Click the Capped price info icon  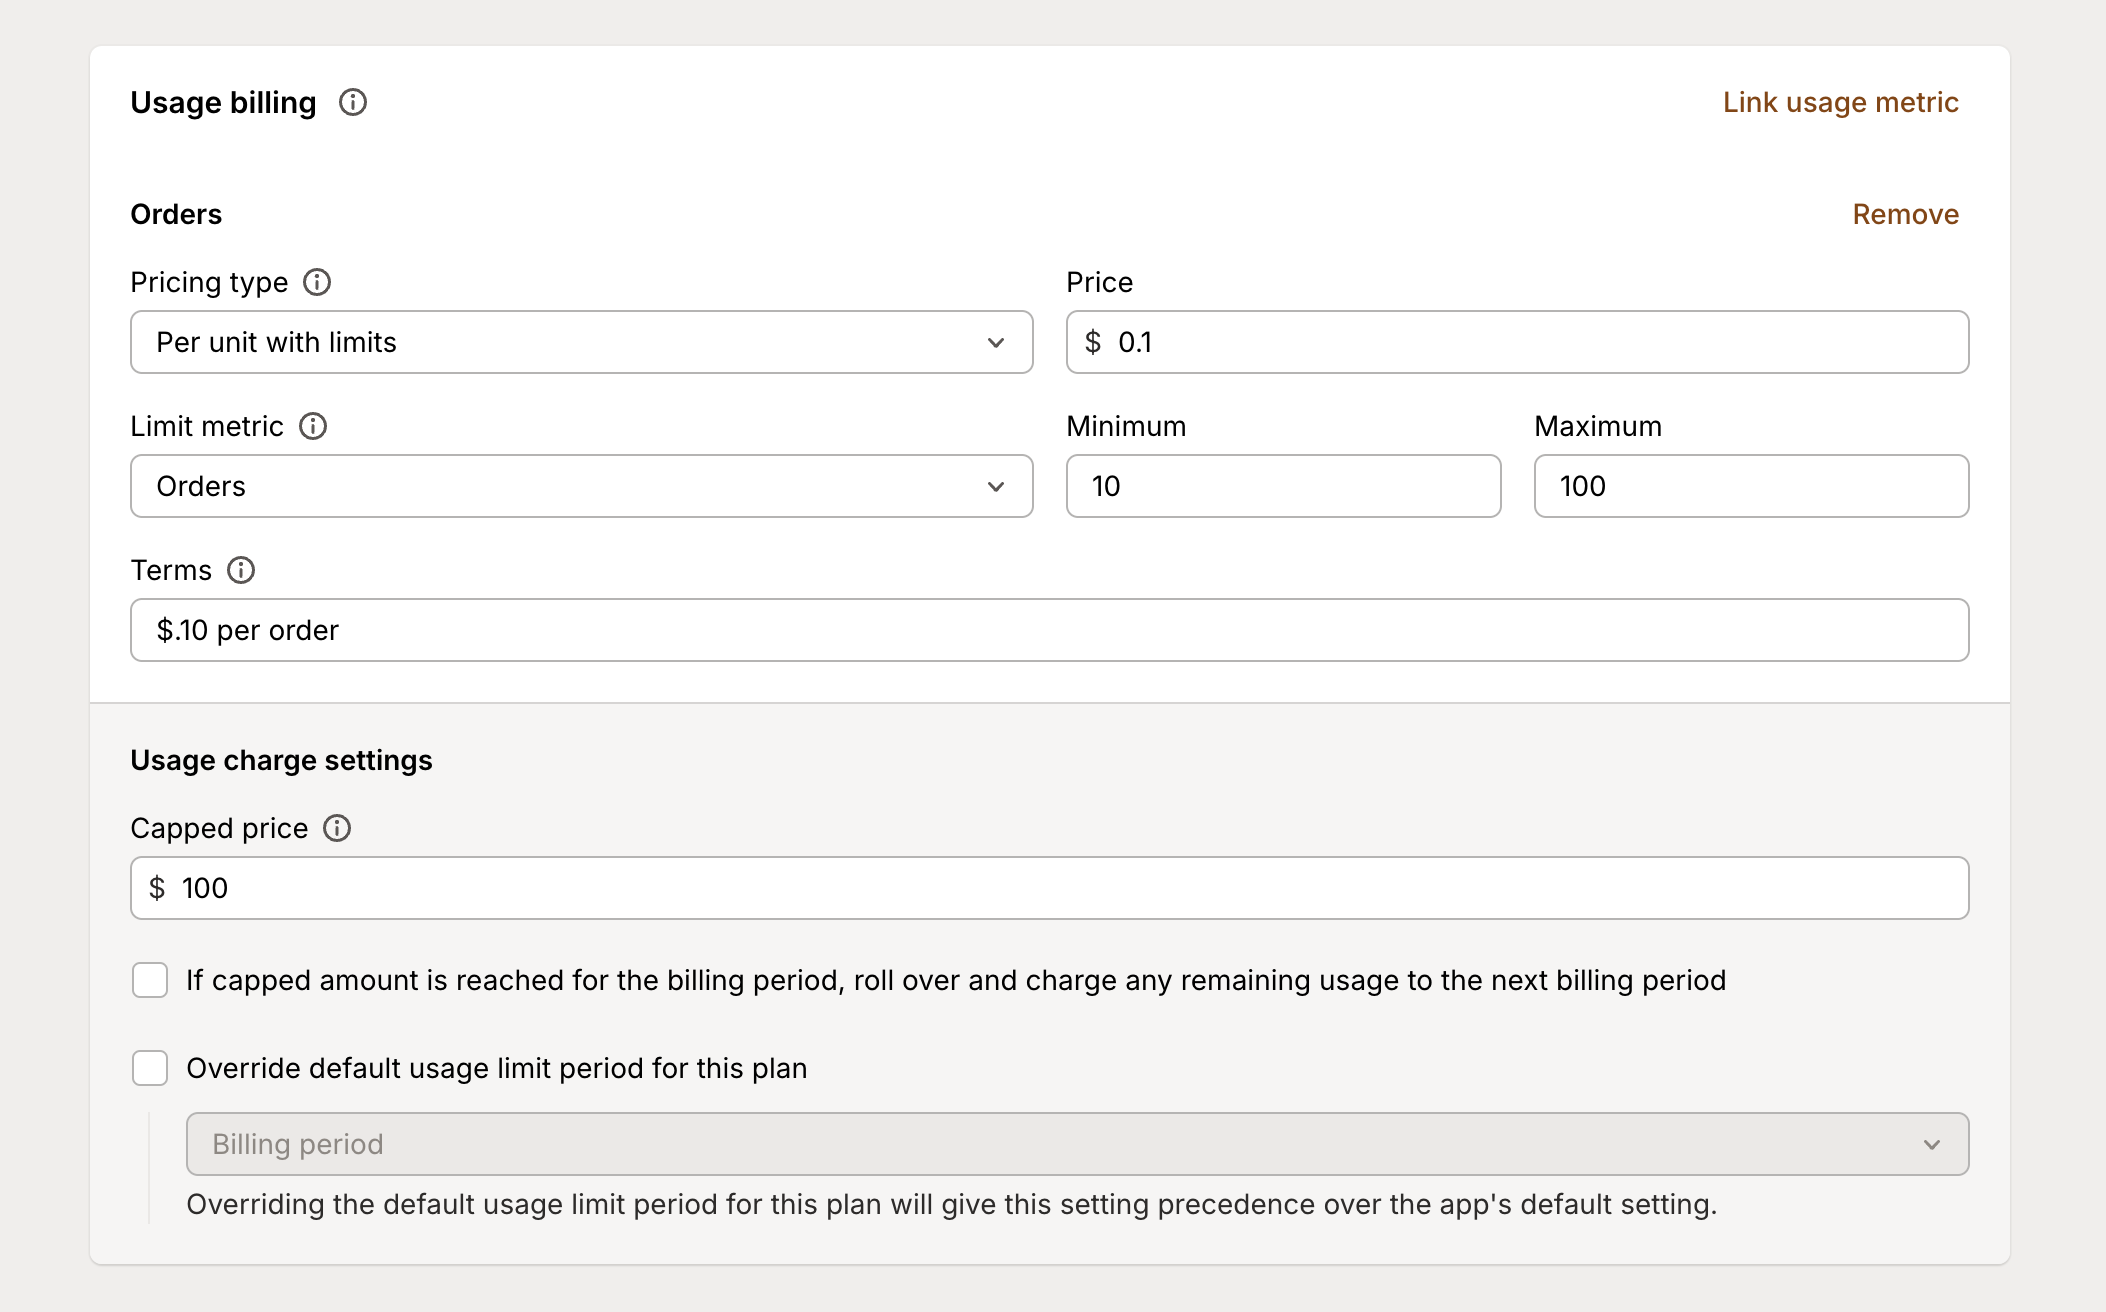[x=338, y=828]
